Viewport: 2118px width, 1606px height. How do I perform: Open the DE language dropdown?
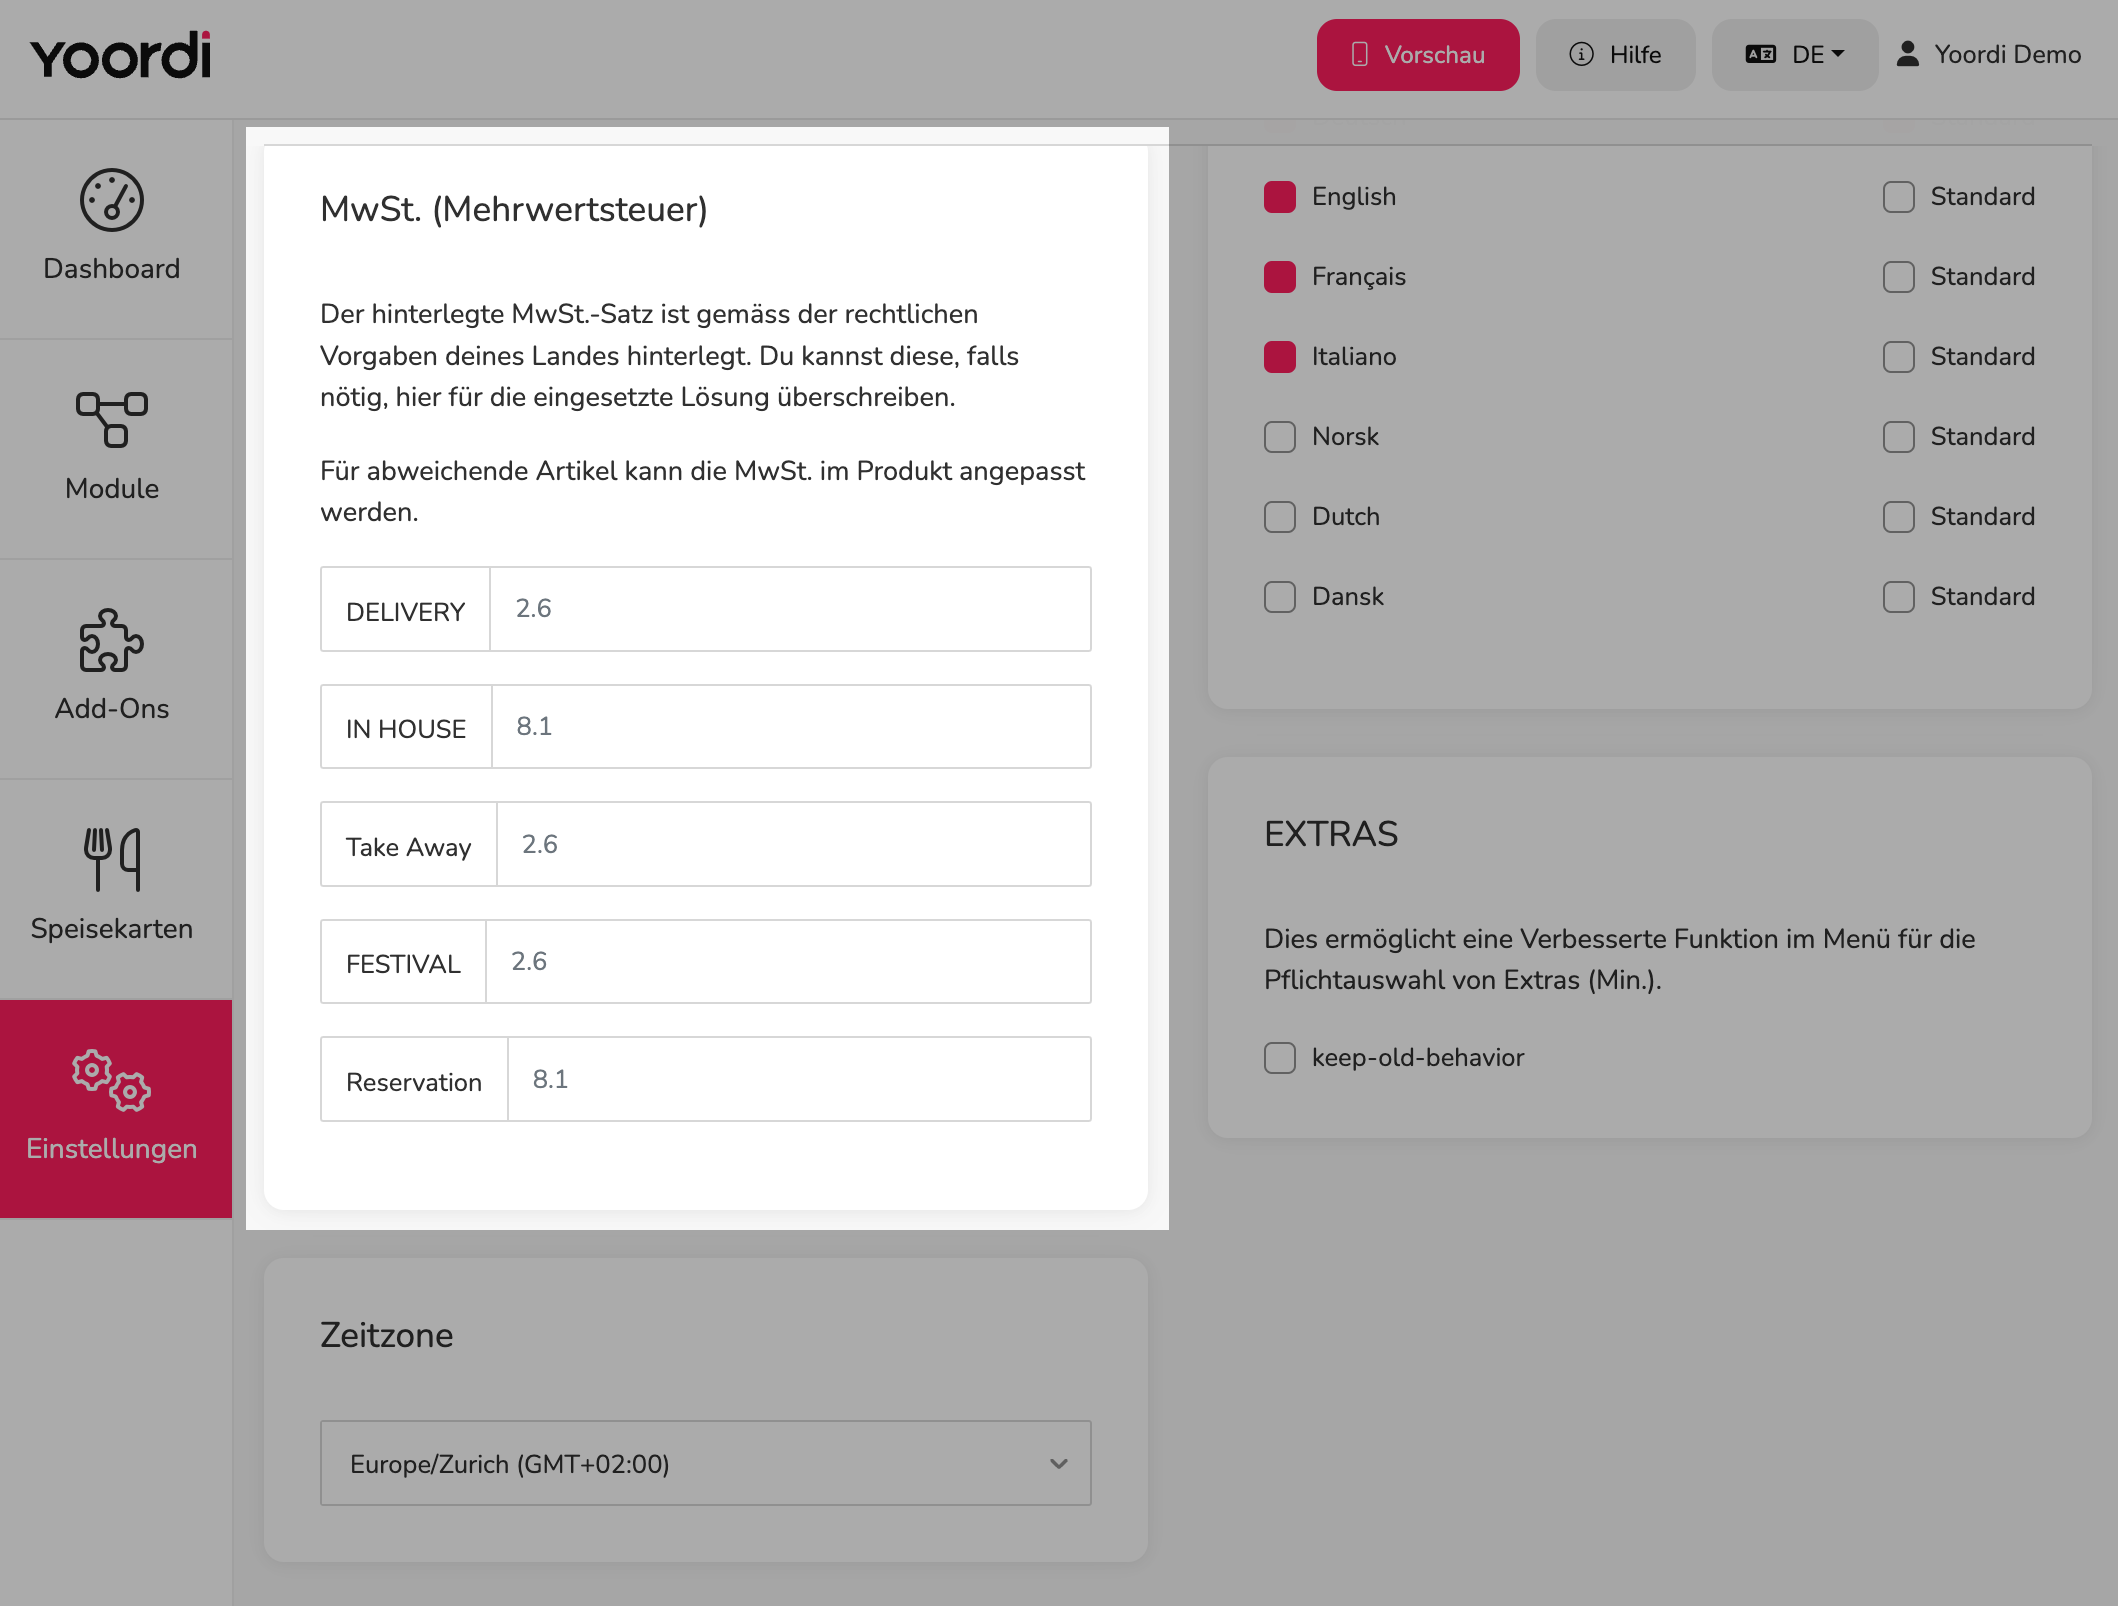(1795, 55)
